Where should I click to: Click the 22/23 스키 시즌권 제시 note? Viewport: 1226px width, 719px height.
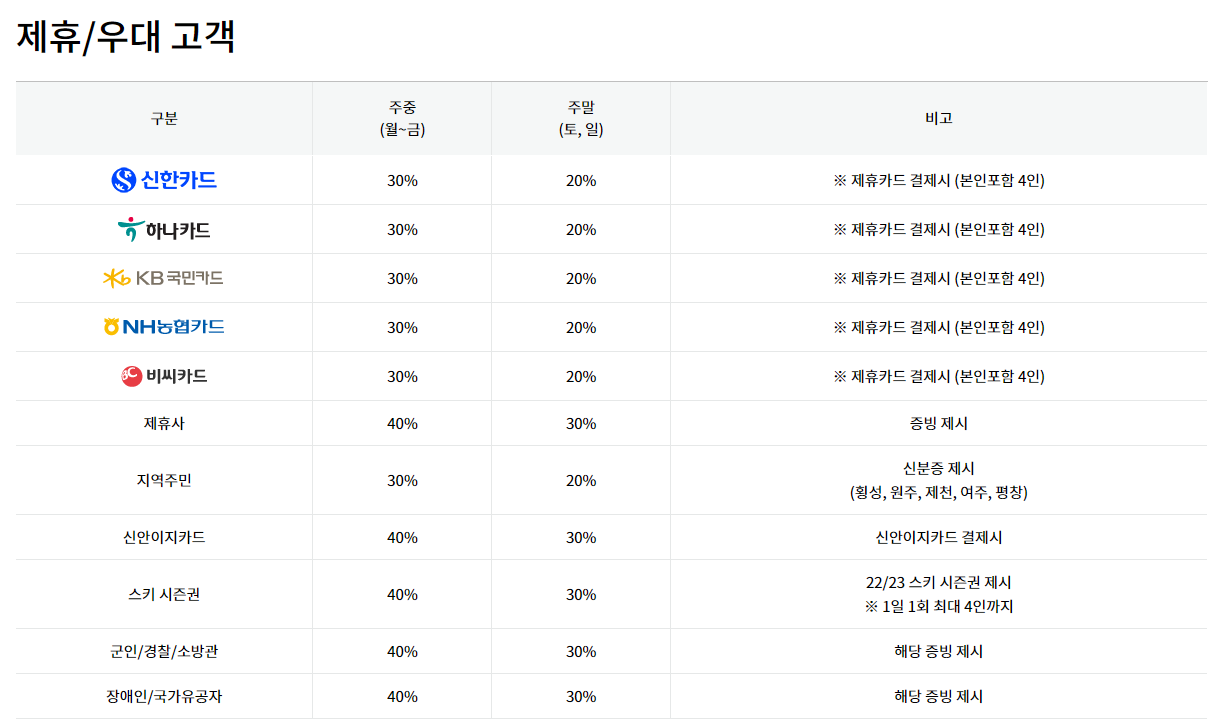(x=939, y=582)
